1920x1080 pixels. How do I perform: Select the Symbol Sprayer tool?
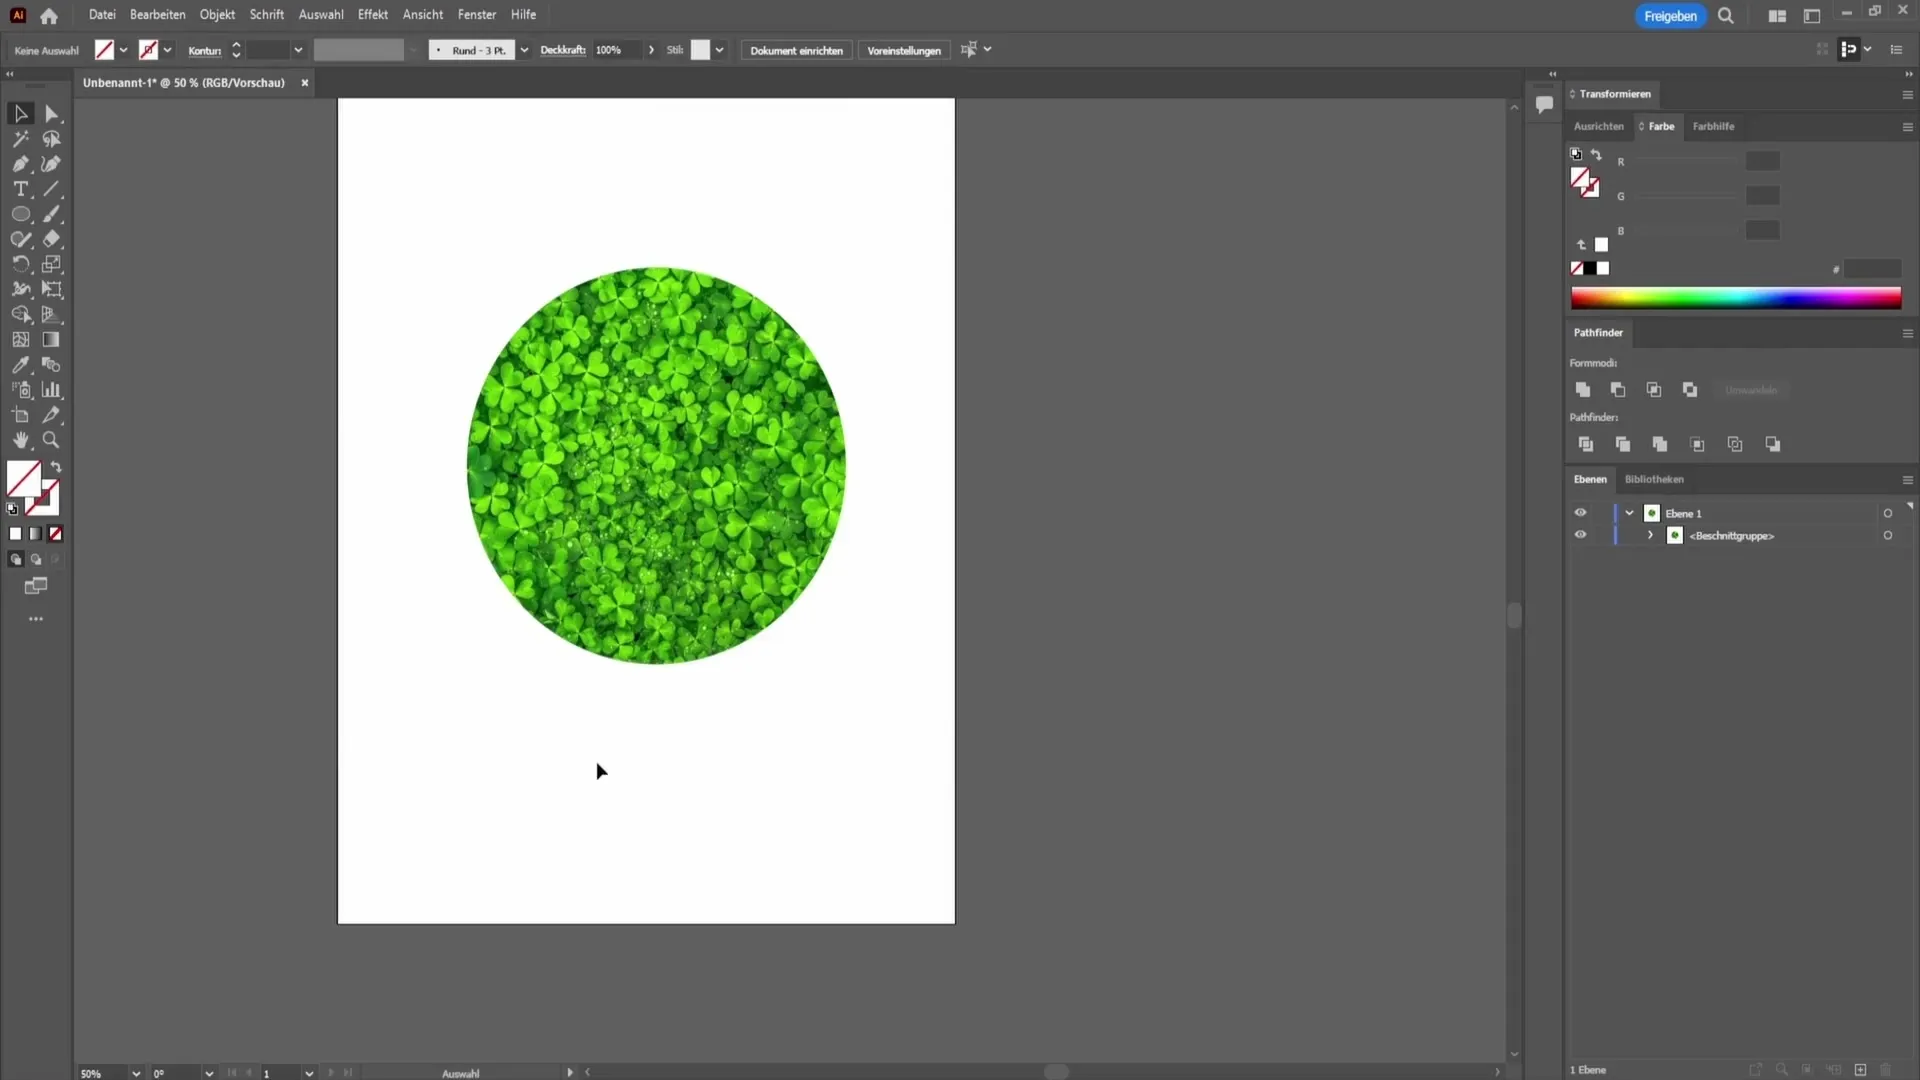tap(20, 390)
